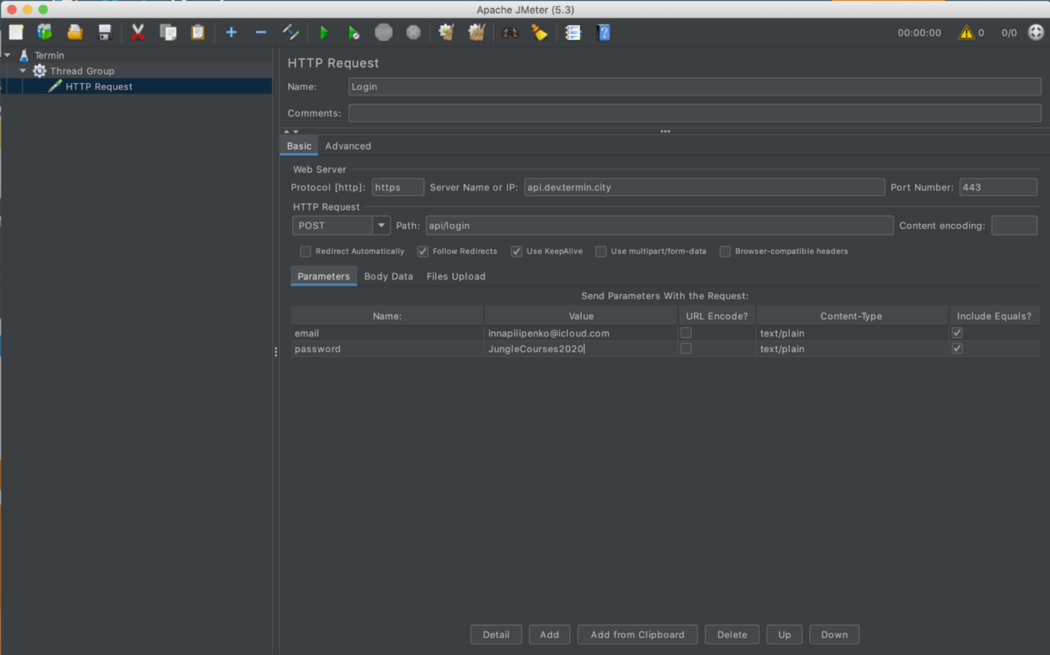
Task: Enable Redirect Automatically checkbox
Action: (306, 252)
